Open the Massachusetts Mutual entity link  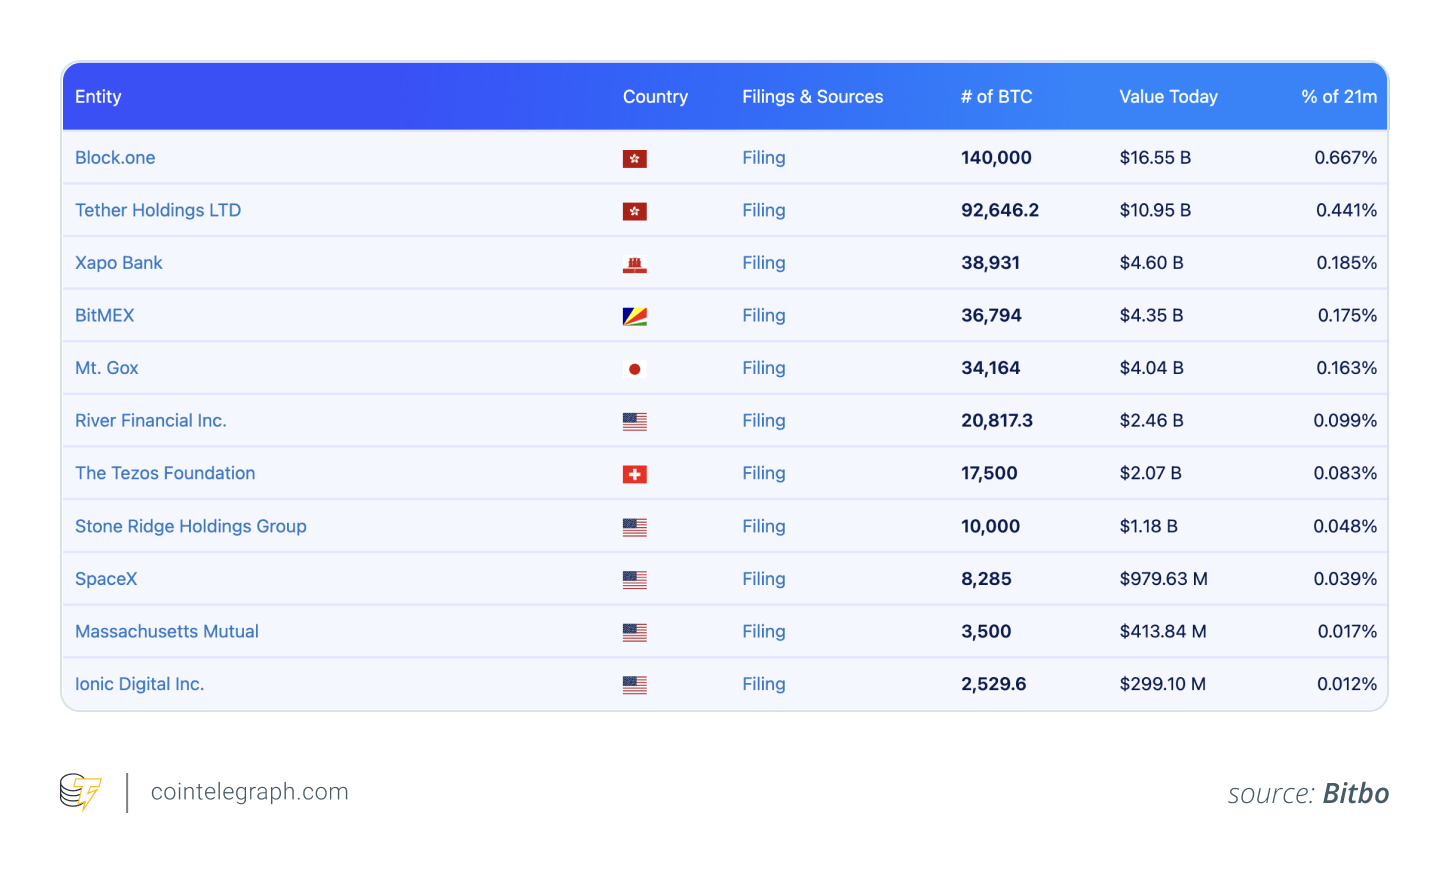pyautogui.click(x=166, y=631)
